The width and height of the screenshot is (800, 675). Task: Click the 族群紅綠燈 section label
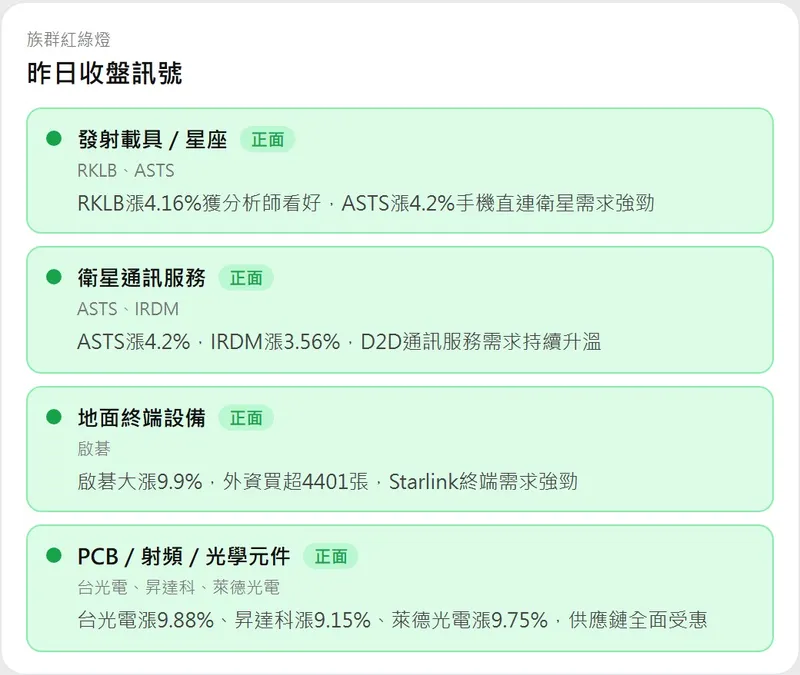[69, 40]
